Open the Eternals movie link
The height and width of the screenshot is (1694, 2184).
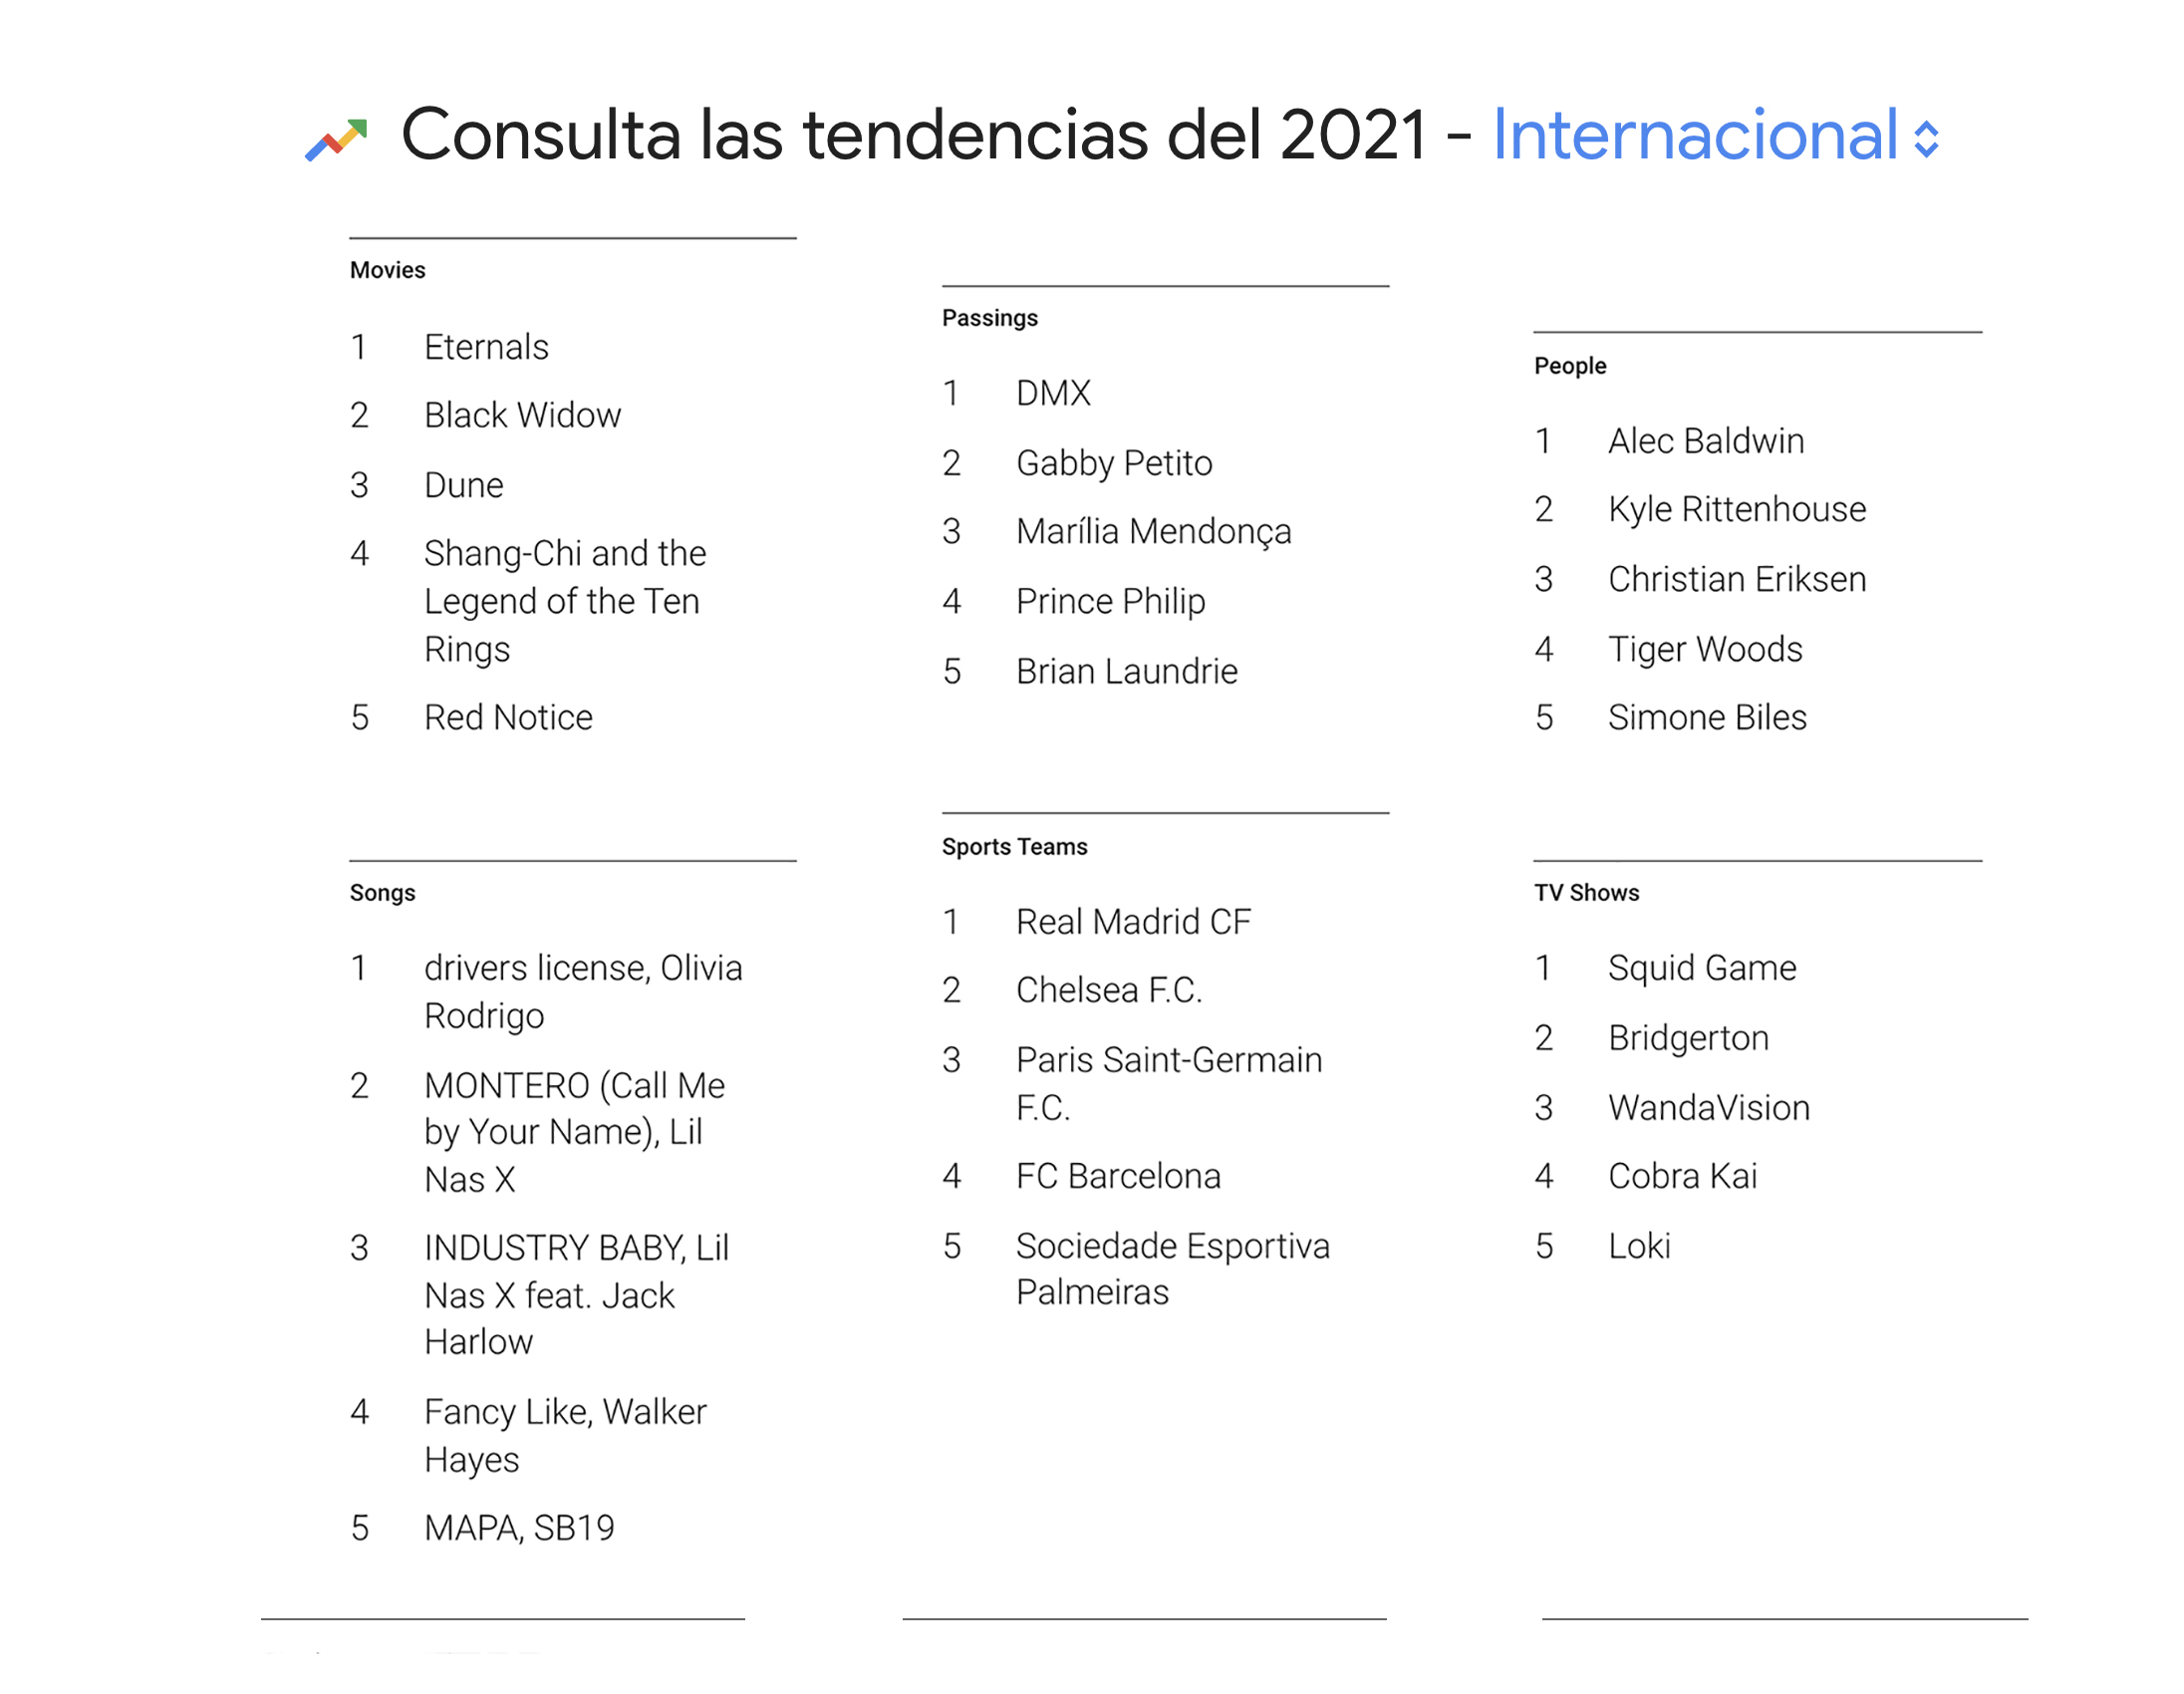(486, 347)
